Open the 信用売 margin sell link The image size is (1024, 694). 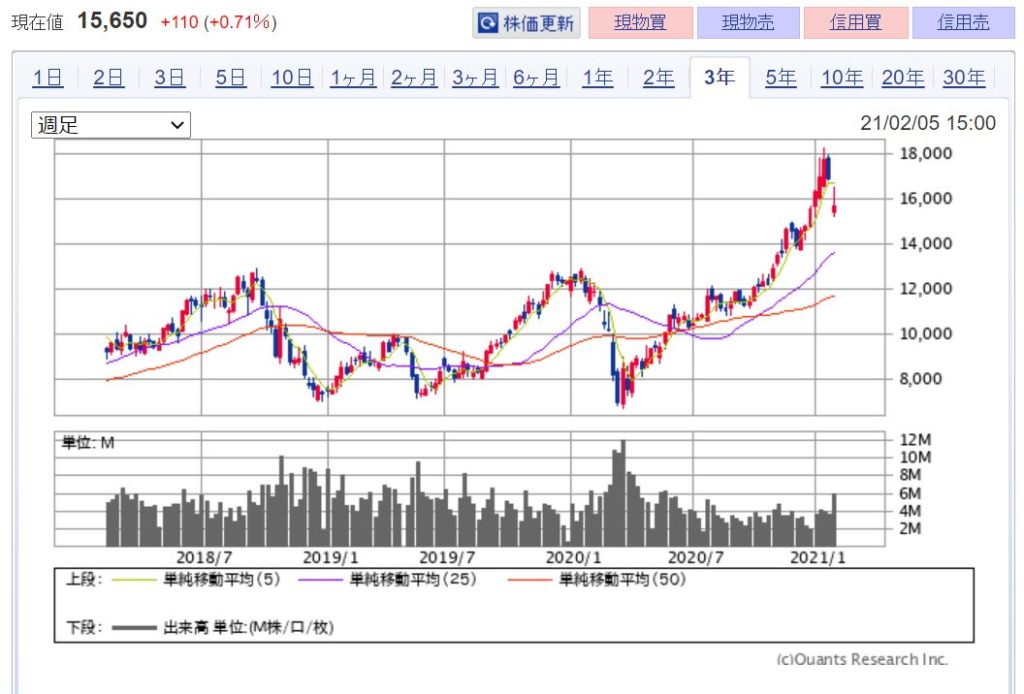[x=963, y=23]
